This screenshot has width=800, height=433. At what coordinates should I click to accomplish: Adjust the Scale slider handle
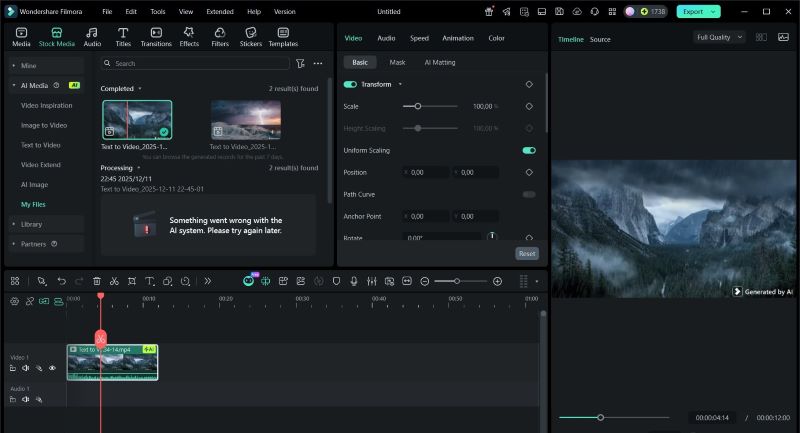tap(418, 106)
